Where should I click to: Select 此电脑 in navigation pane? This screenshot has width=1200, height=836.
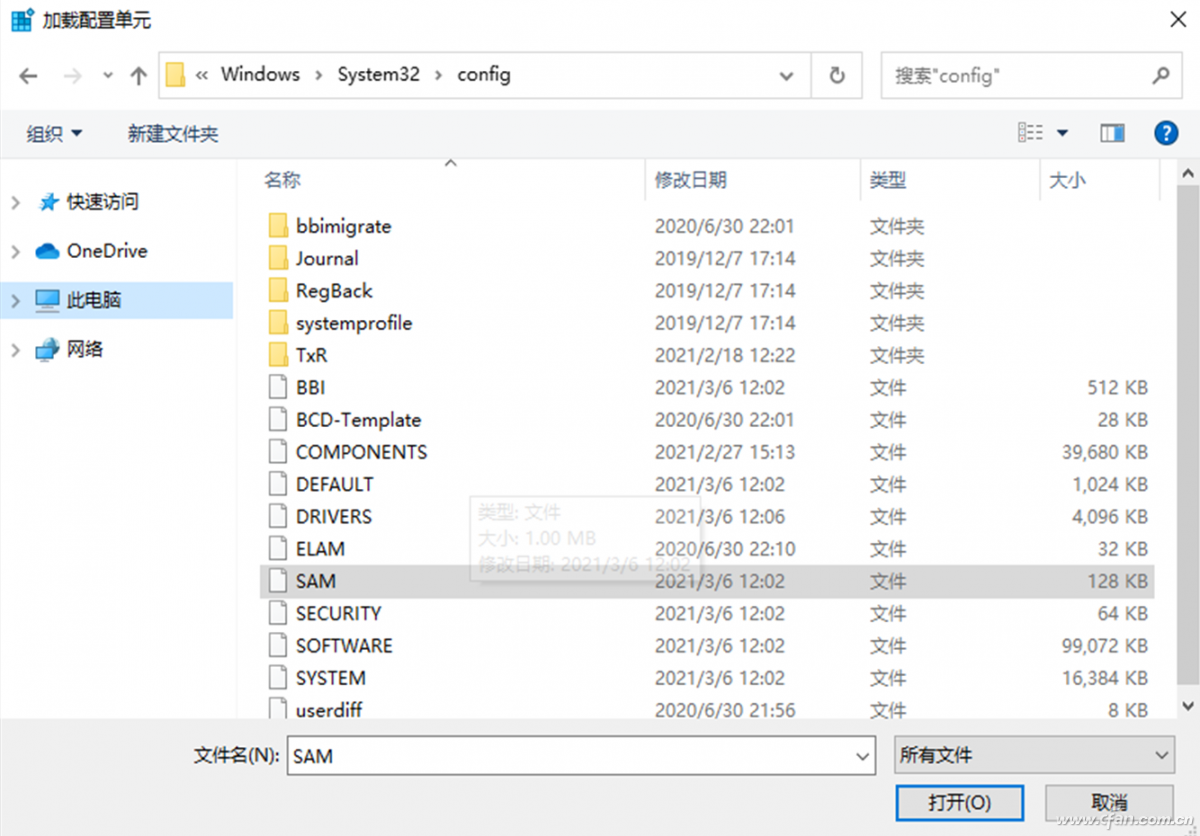94,300
